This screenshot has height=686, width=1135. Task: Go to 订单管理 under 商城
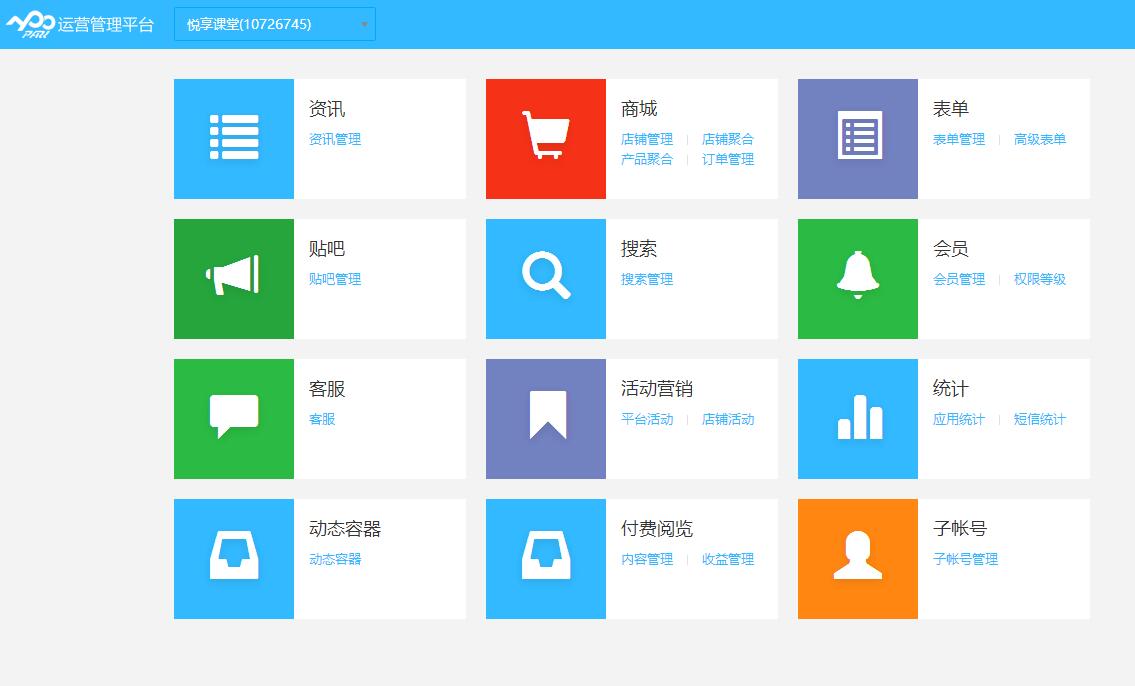point(728,160)
